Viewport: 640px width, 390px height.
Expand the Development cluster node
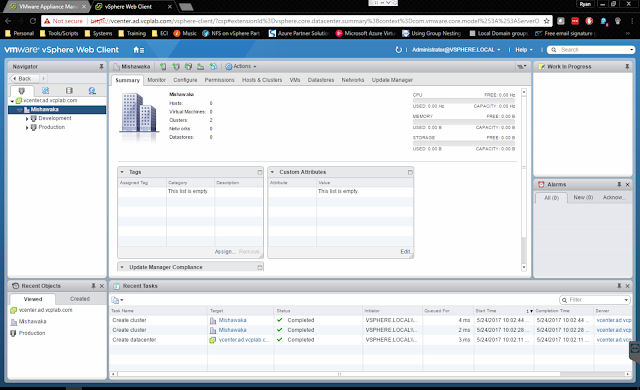27,119
